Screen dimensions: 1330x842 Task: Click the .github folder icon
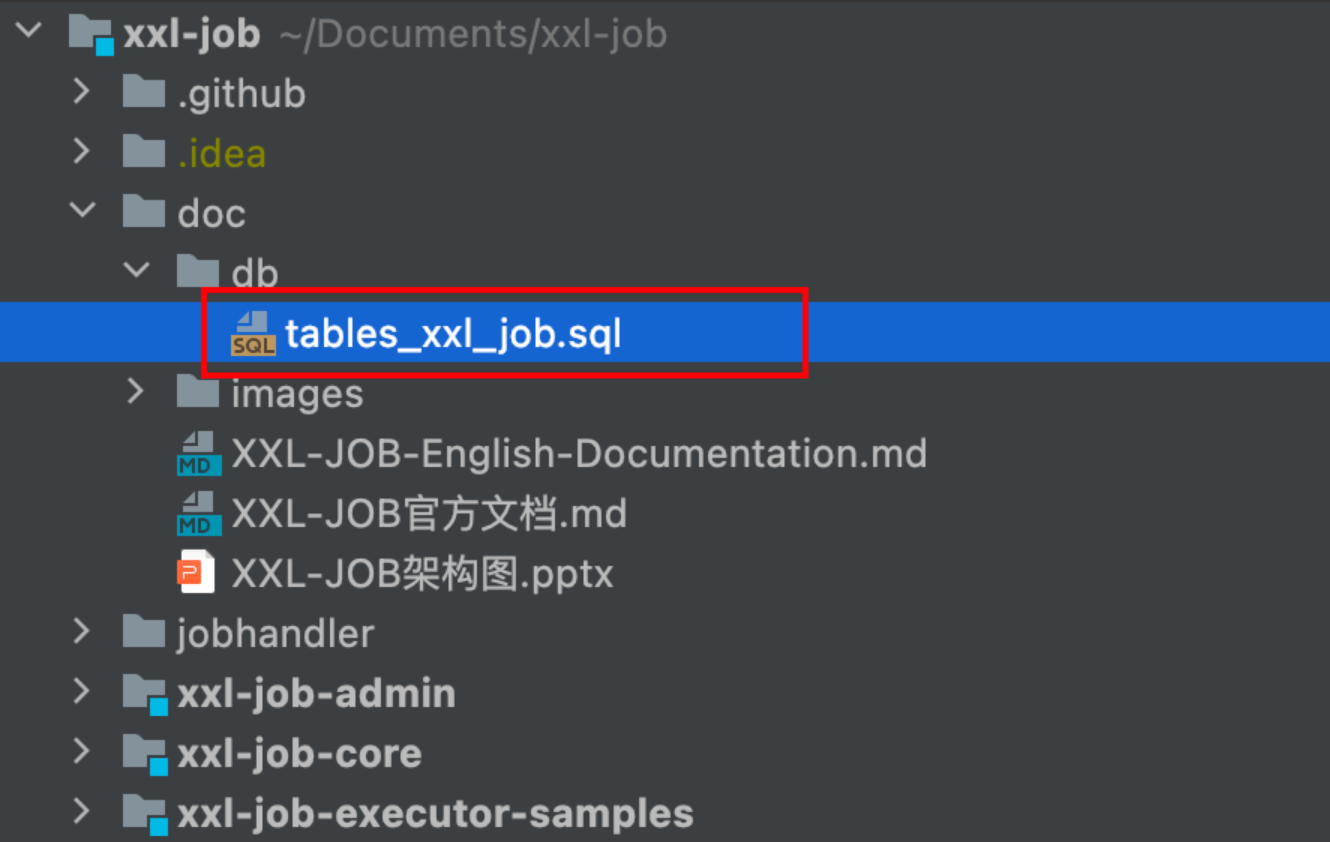pyautogui.click(x=144, y=94)
